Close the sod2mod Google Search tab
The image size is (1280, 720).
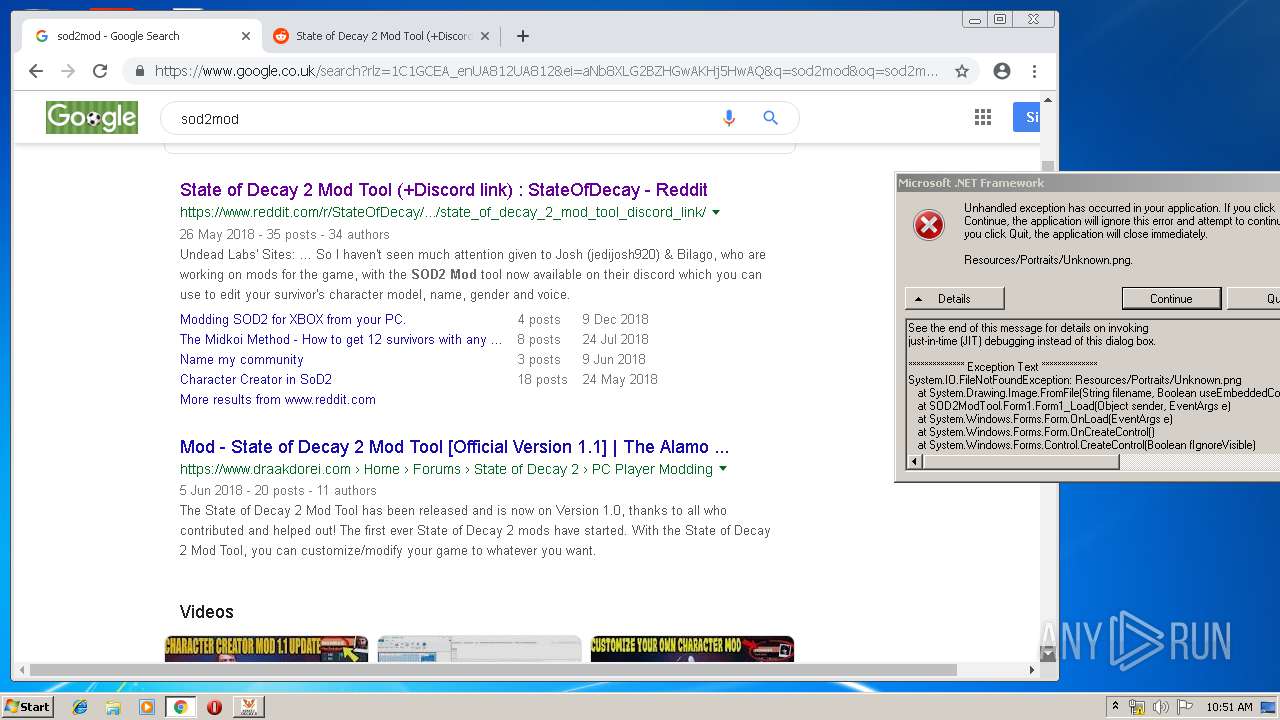(246, 36)
